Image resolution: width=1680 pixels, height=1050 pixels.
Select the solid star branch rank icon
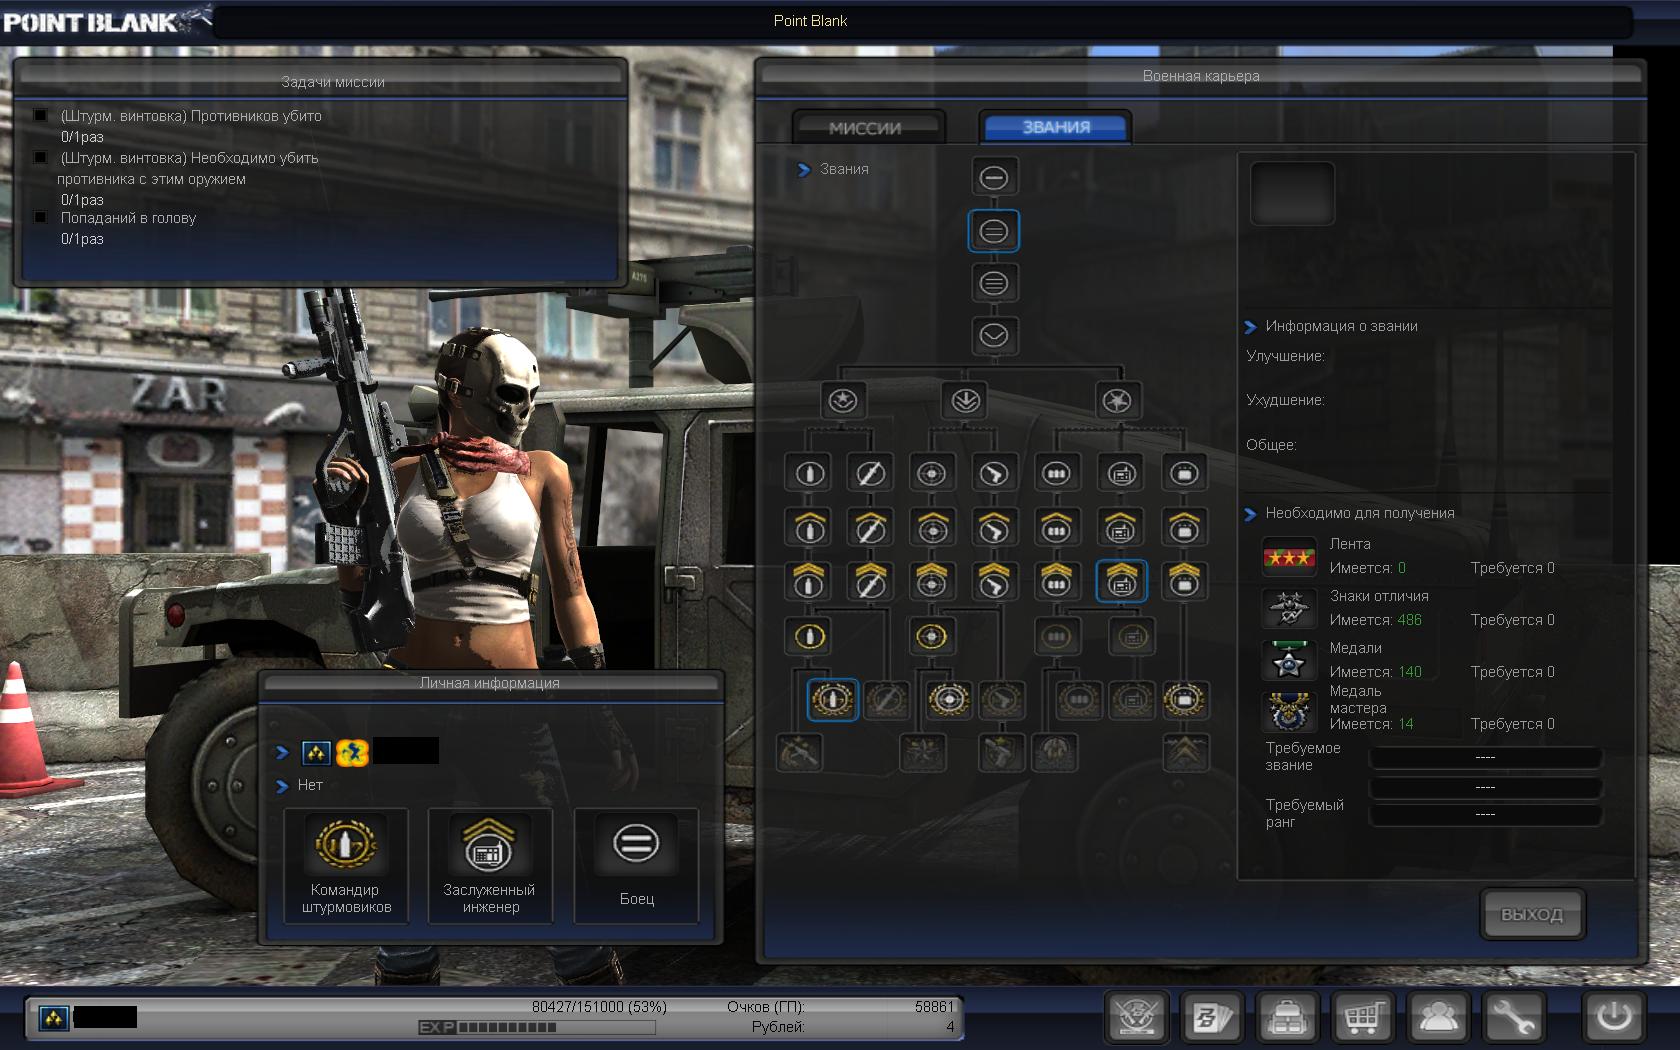pos(1117,400)
